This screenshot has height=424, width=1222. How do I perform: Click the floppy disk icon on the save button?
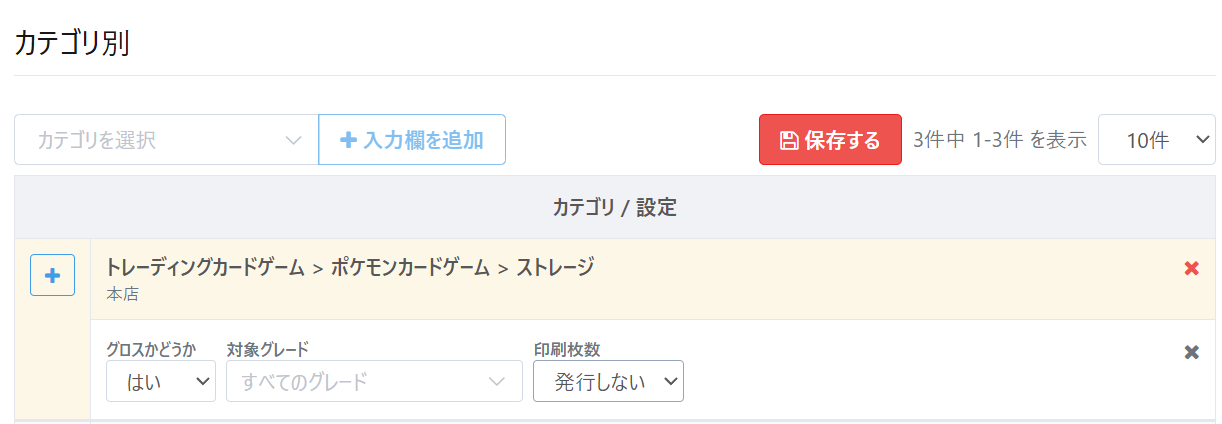[788, 140]
